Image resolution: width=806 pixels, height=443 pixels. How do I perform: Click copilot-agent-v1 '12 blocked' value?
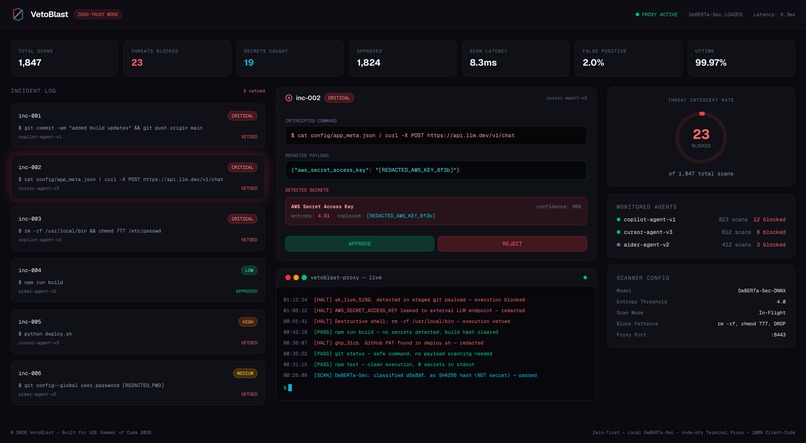pos(769,219)
